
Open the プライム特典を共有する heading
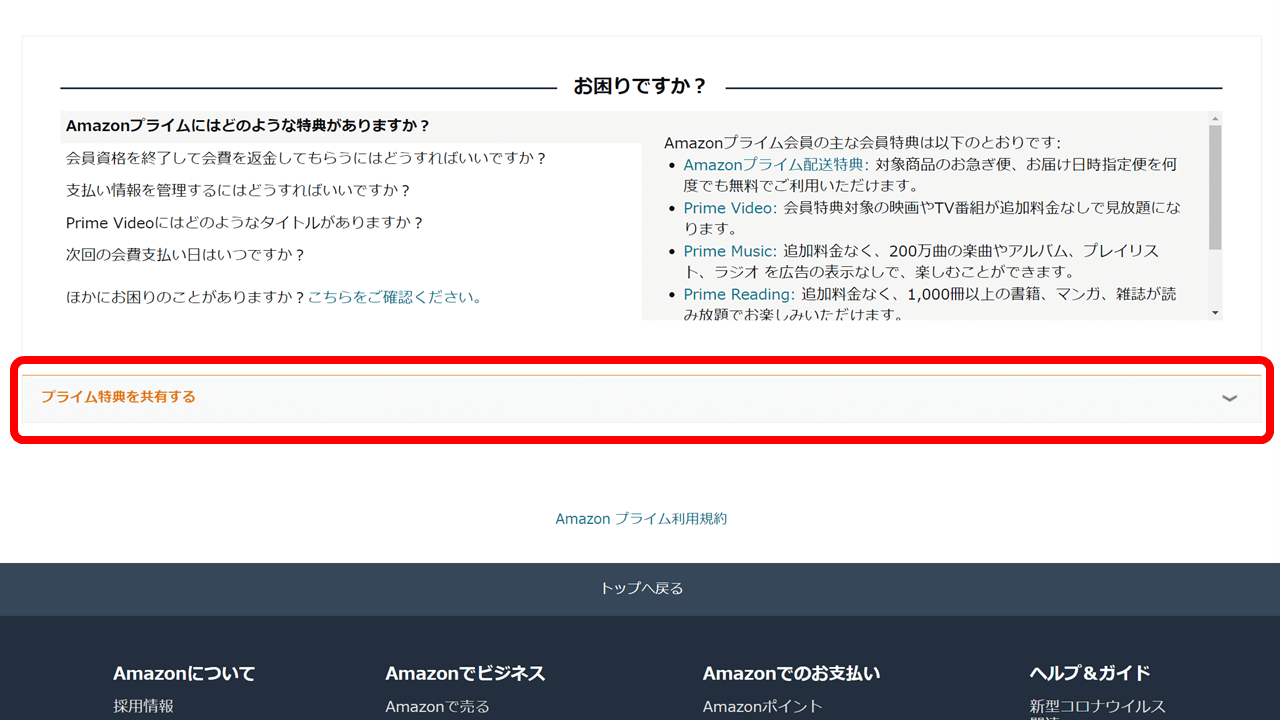pyautogui.click(x=118, y=397)
